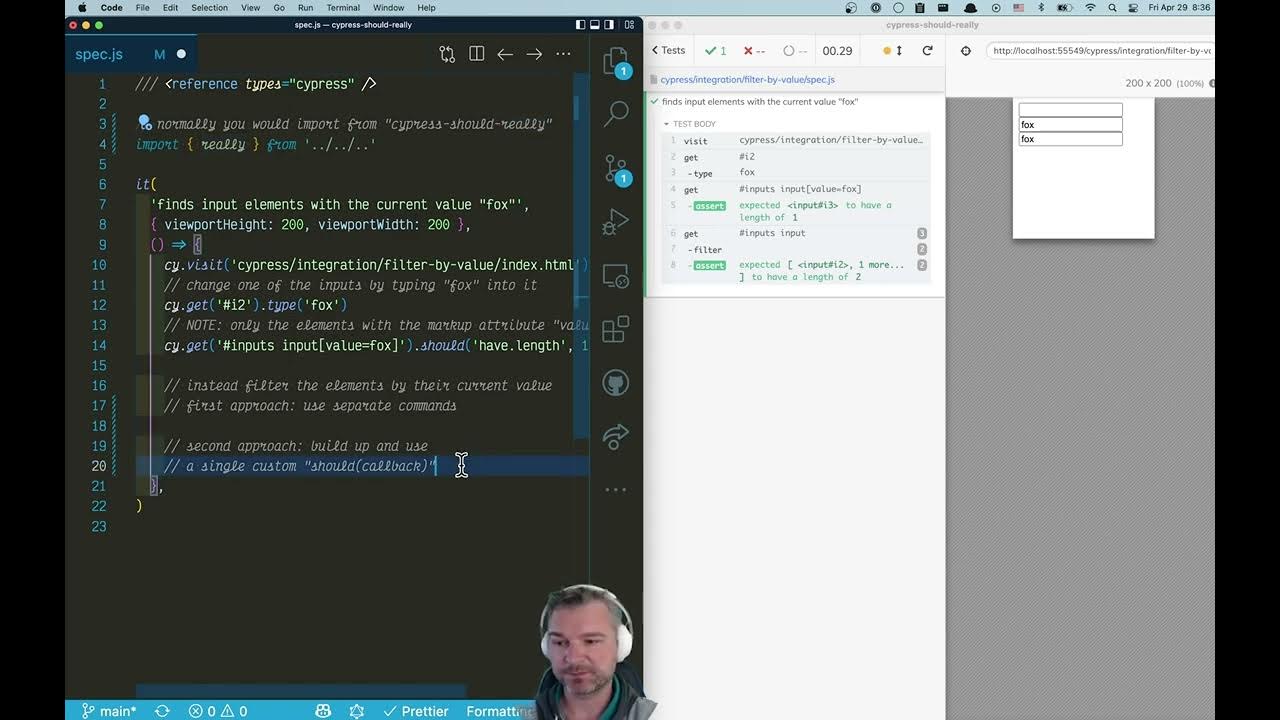This screenshot has height=720, width=1280.
Task: Click the failed tests count
Action: pos(755,50)
